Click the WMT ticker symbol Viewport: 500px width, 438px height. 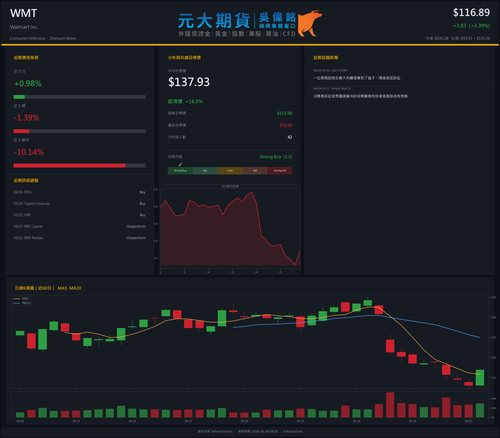23,13
